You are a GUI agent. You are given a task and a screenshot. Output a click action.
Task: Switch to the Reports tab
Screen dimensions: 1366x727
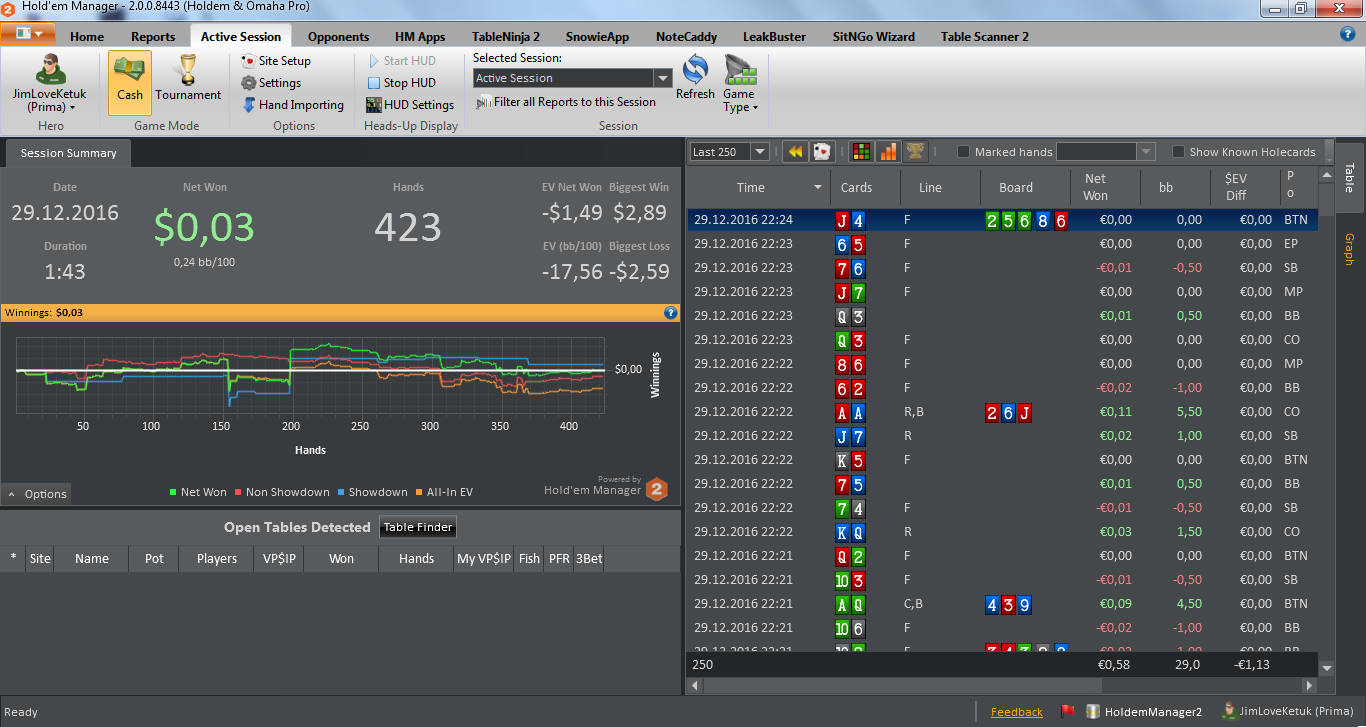point(153,36)
